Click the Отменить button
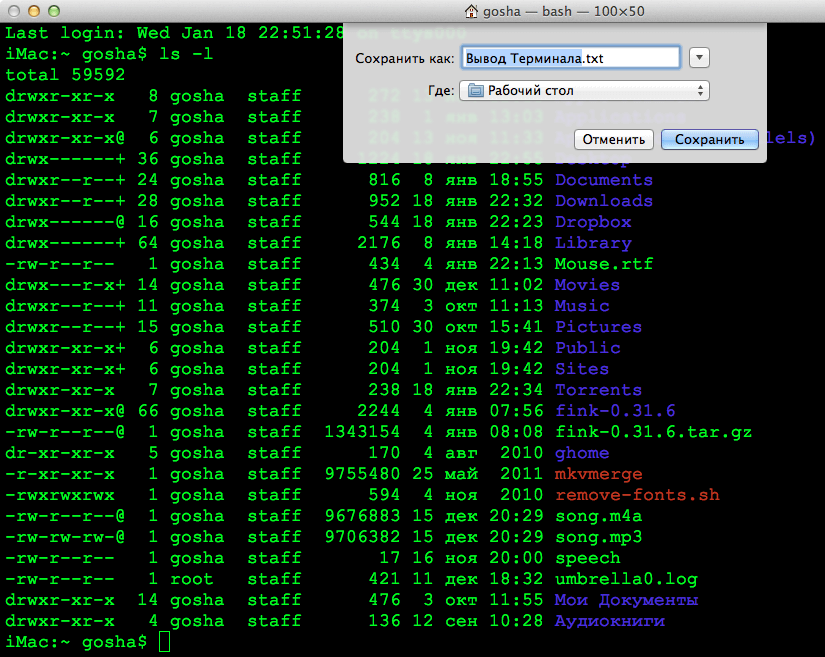825x657 pixels. pos(613,139)
